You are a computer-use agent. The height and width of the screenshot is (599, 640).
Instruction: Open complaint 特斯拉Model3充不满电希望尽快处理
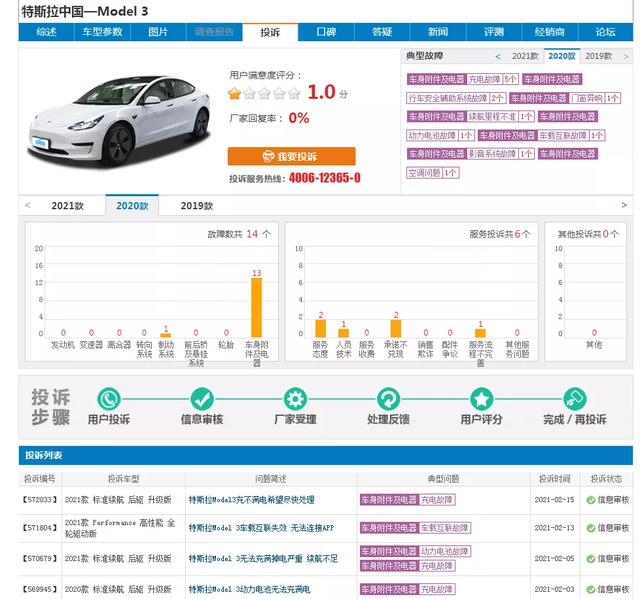click(x=252, y=500)
